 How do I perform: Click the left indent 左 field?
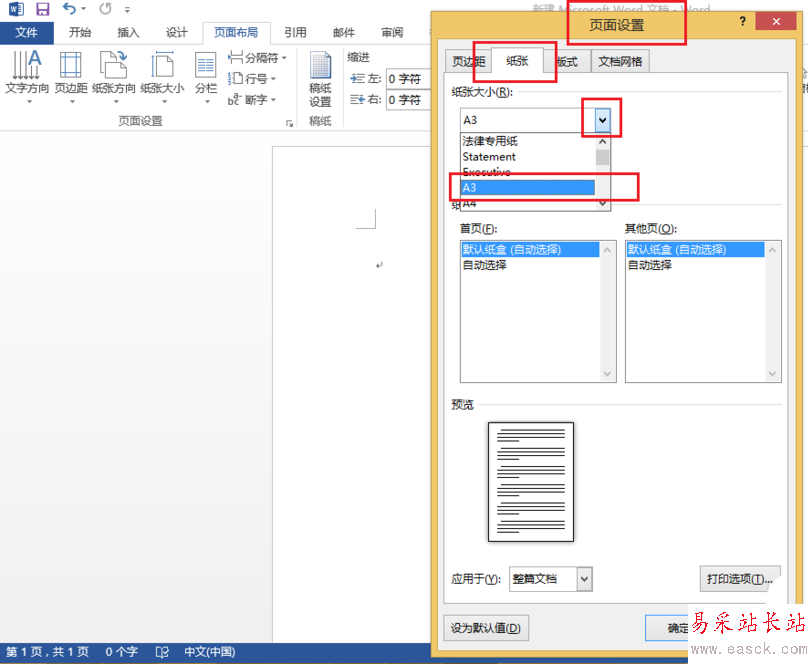point(408,79)
